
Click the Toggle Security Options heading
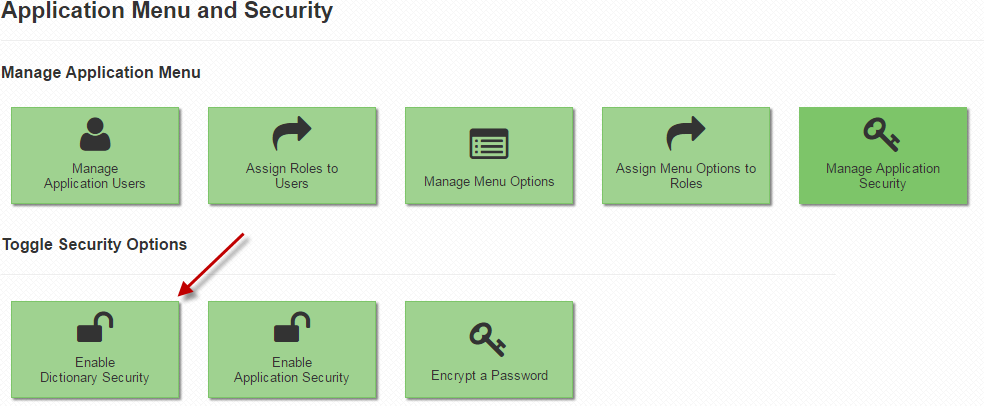(x=94, y=245)
